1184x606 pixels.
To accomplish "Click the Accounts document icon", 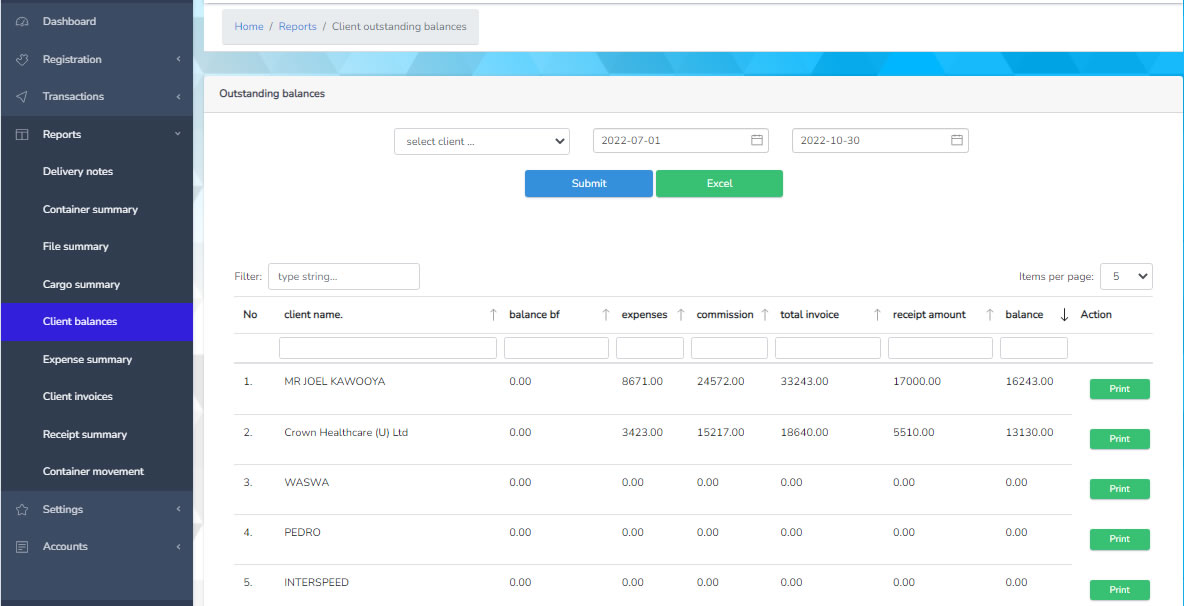I will coord(22,546).
